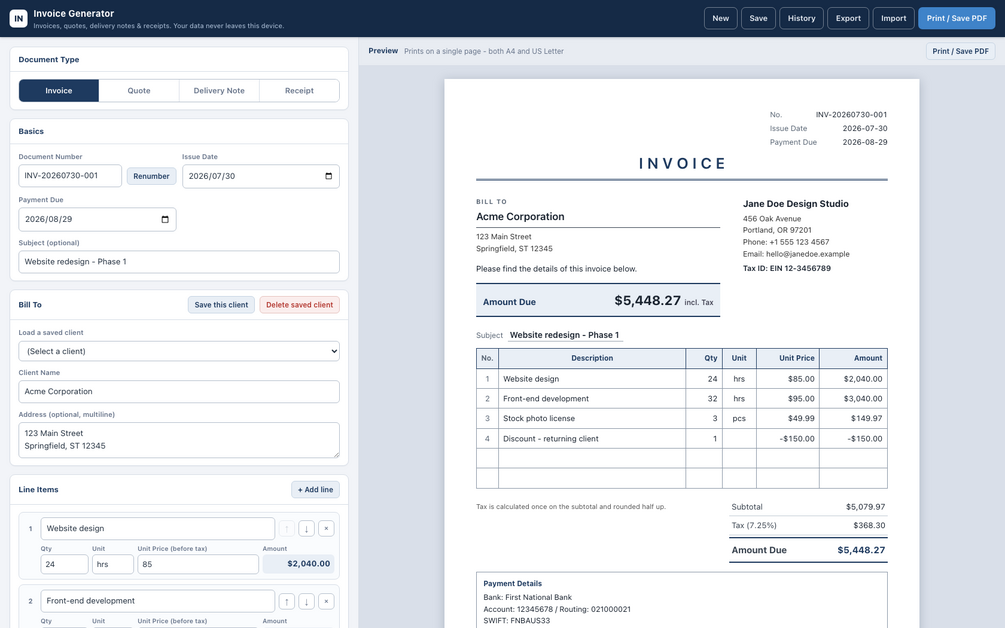Click Export in the header
The image size is (1005, 628).
click(x=848, y=18)
